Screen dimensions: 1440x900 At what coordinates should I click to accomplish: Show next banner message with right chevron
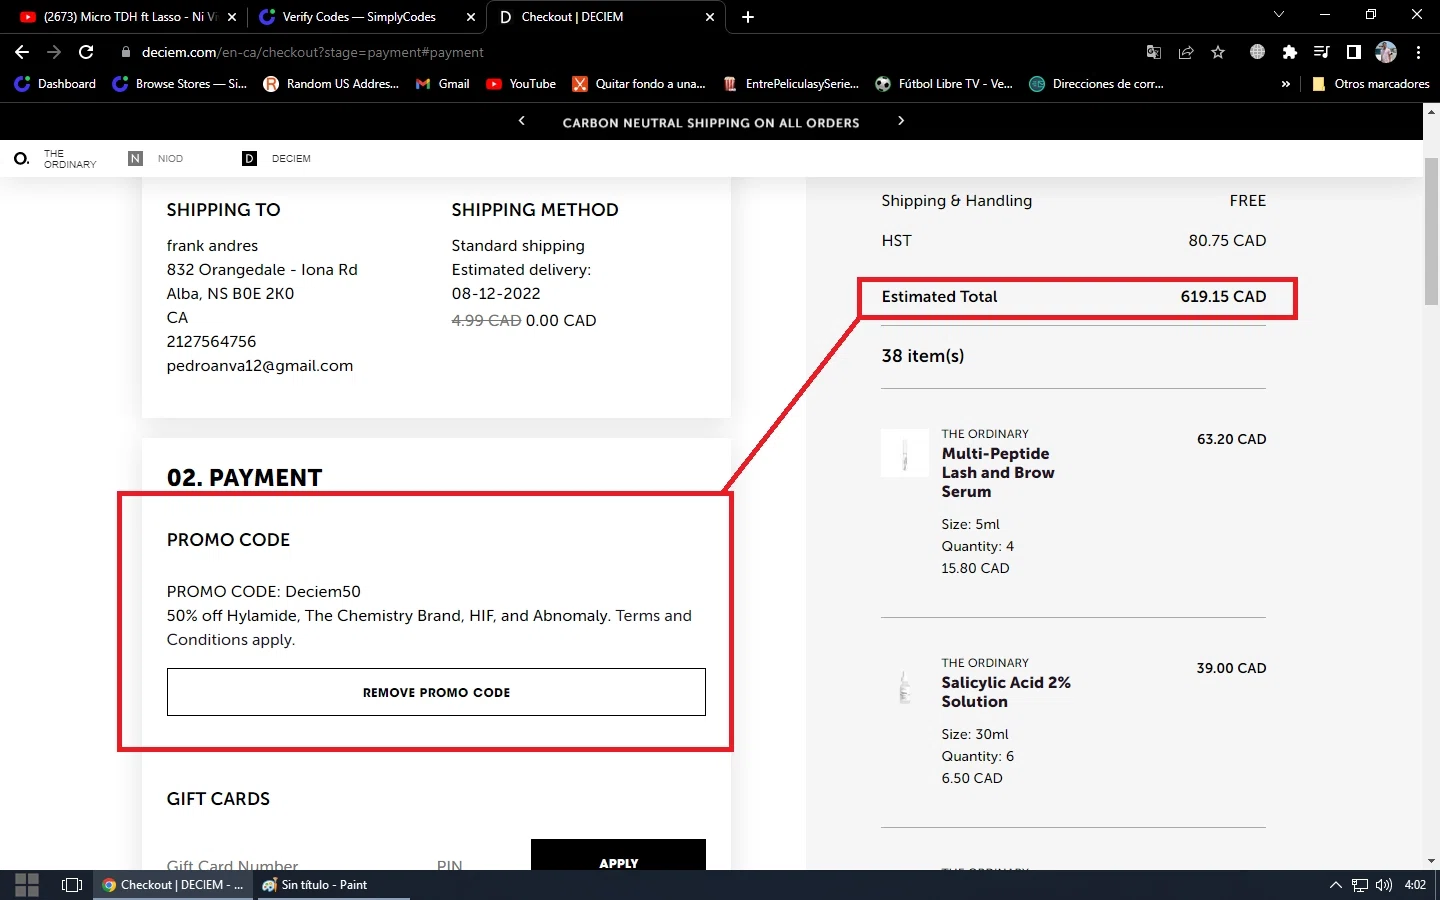click(x=901, y=121)
